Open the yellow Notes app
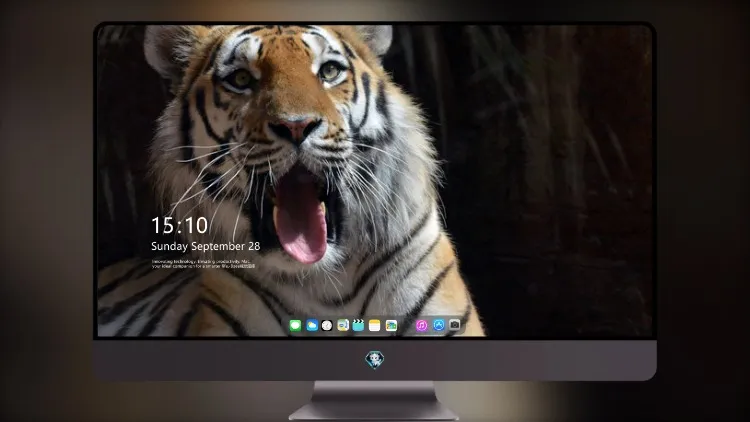The height and width of the screenshot is (422, 750). click(x=375, y=325)
